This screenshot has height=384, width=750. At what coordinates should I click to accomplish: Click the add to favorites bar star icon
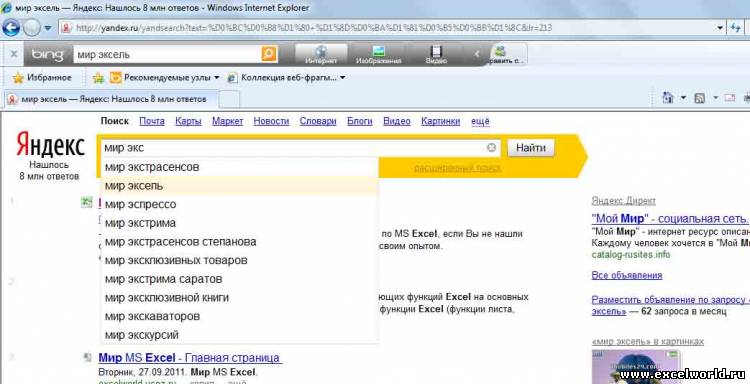coord(98,77)
